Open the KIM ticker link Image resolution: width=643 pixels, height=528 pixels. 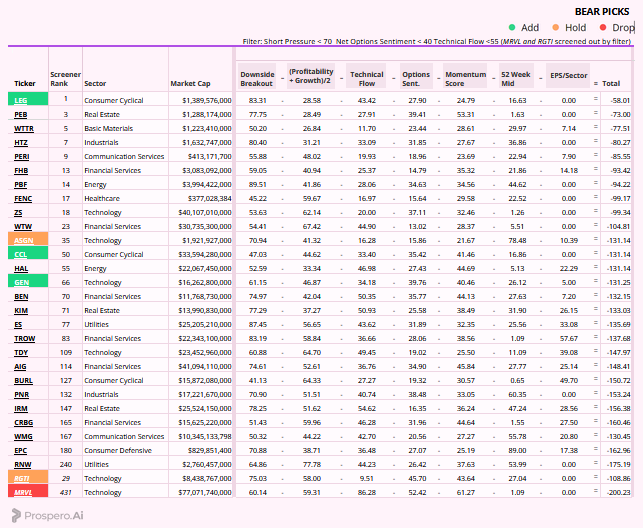[21, 310]
